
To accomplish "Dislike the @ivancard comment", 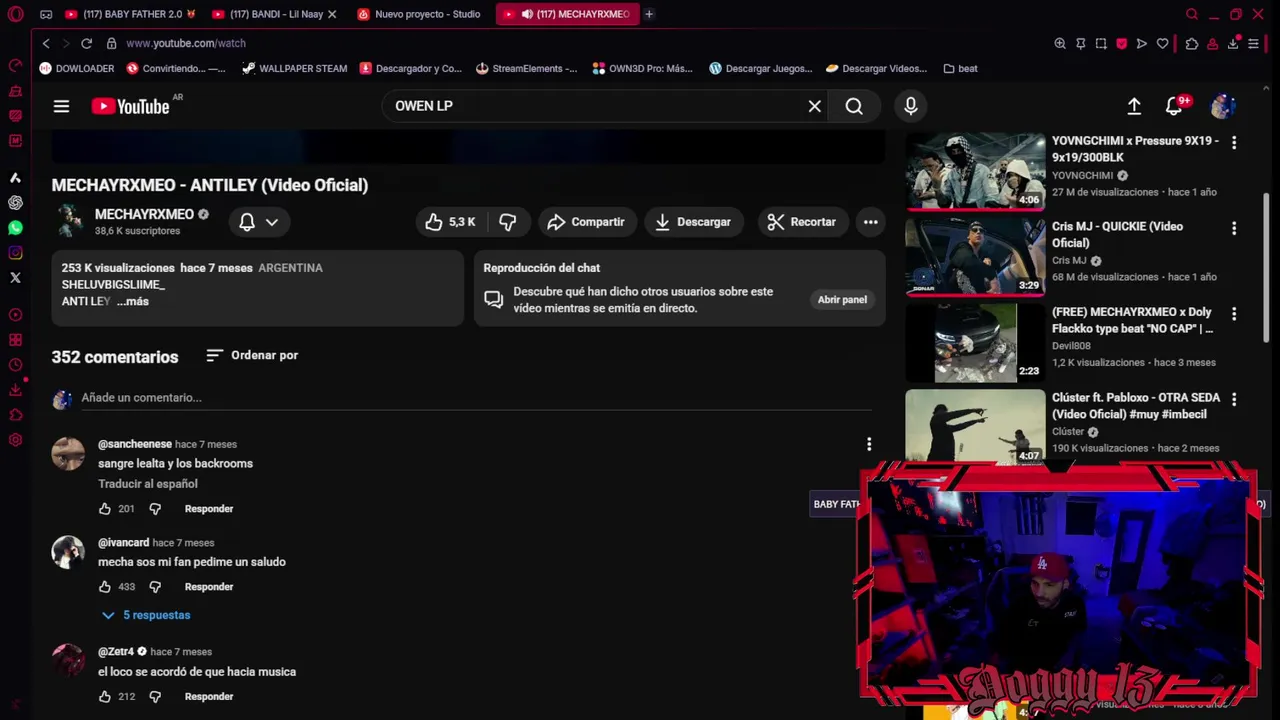I will (x=155, y=587).
